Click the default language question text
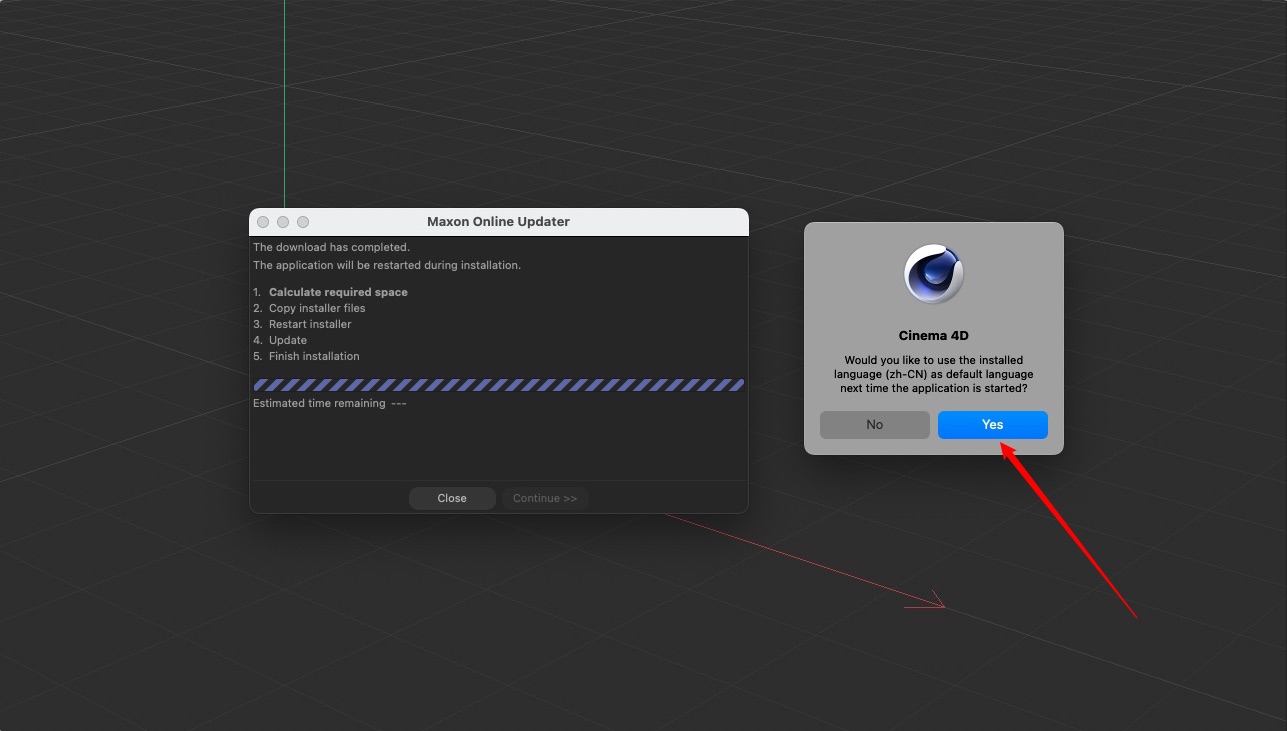 click(x=933, y=373)
